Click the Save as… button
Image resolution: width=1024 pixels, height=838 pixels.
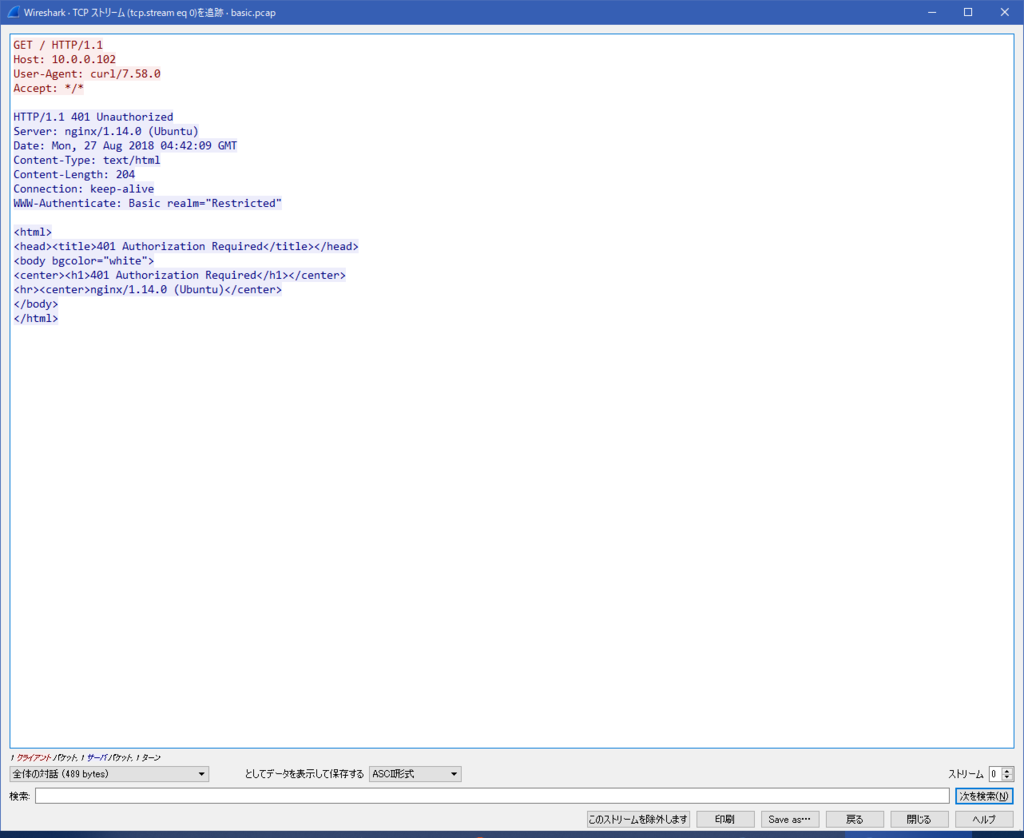[x=790, y=819]
